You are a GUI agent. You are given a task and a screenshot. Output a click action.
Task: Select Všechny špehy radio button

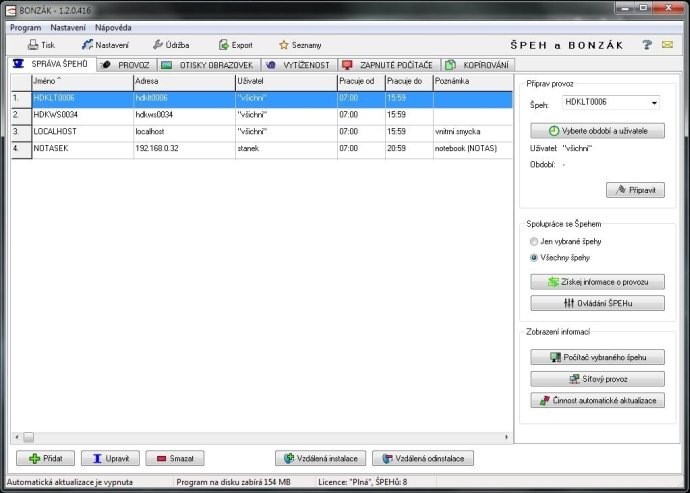534,258
